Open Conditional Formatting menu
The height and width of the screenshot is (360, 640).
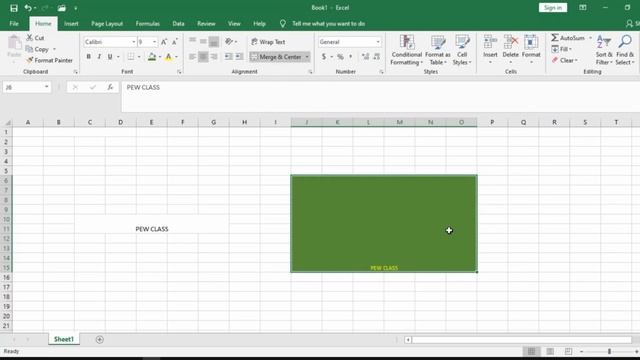(406, 50)
